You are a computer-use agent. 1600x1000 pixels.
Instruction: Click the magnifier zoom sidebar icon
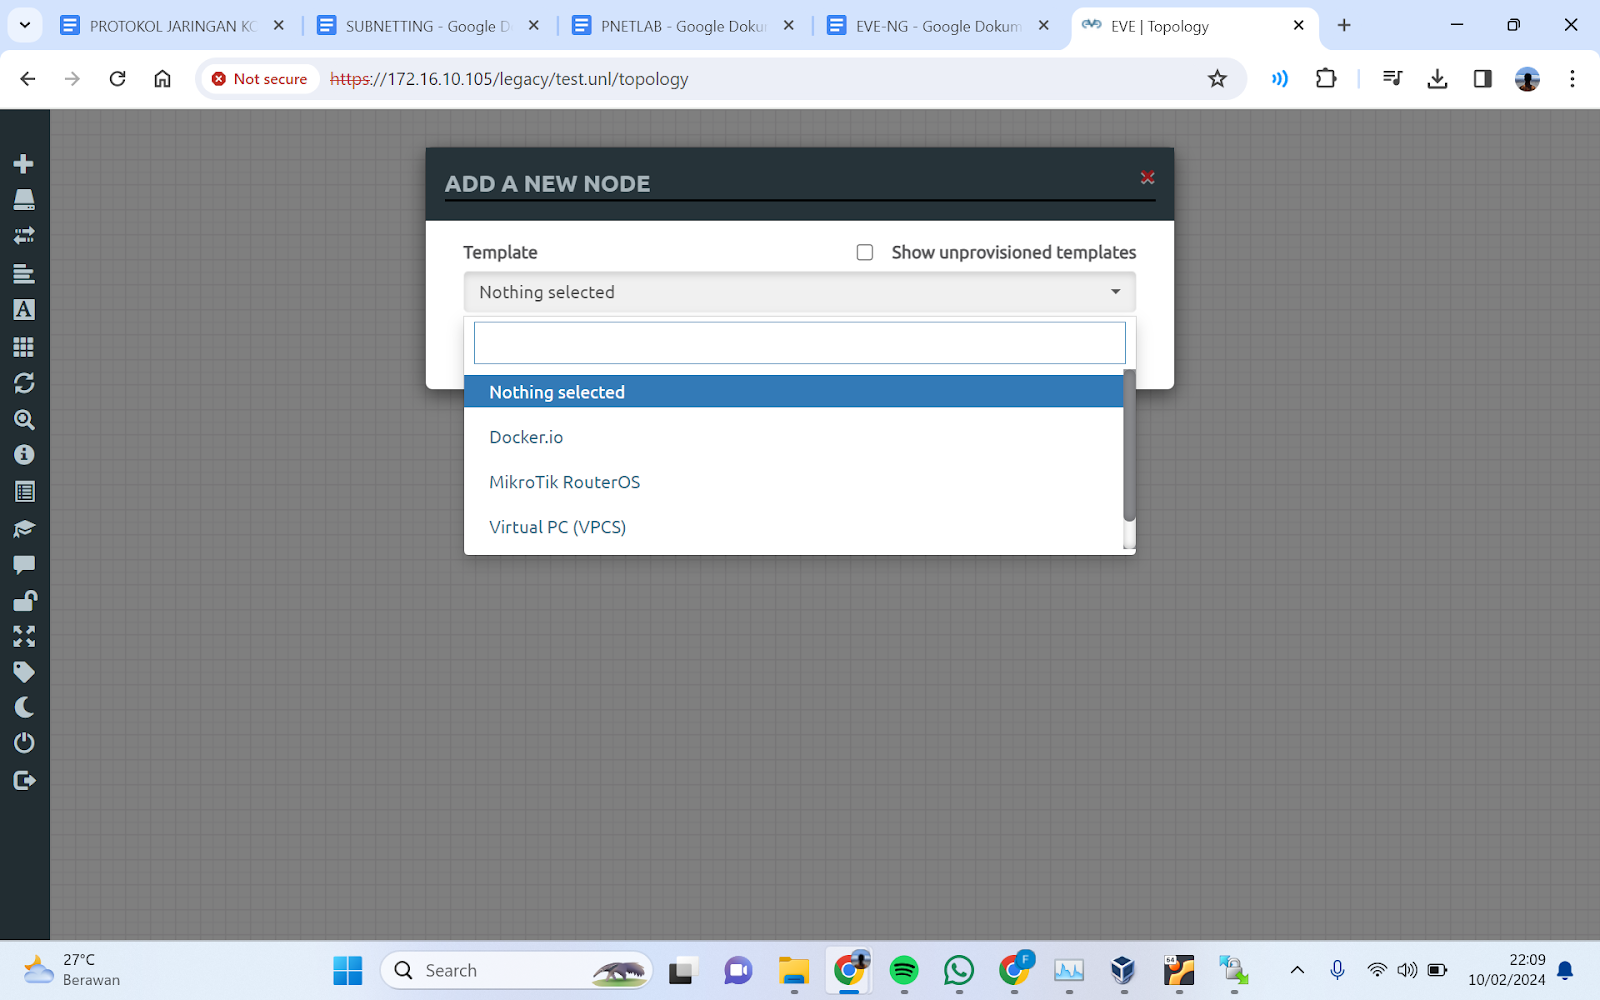click(24, 419)
